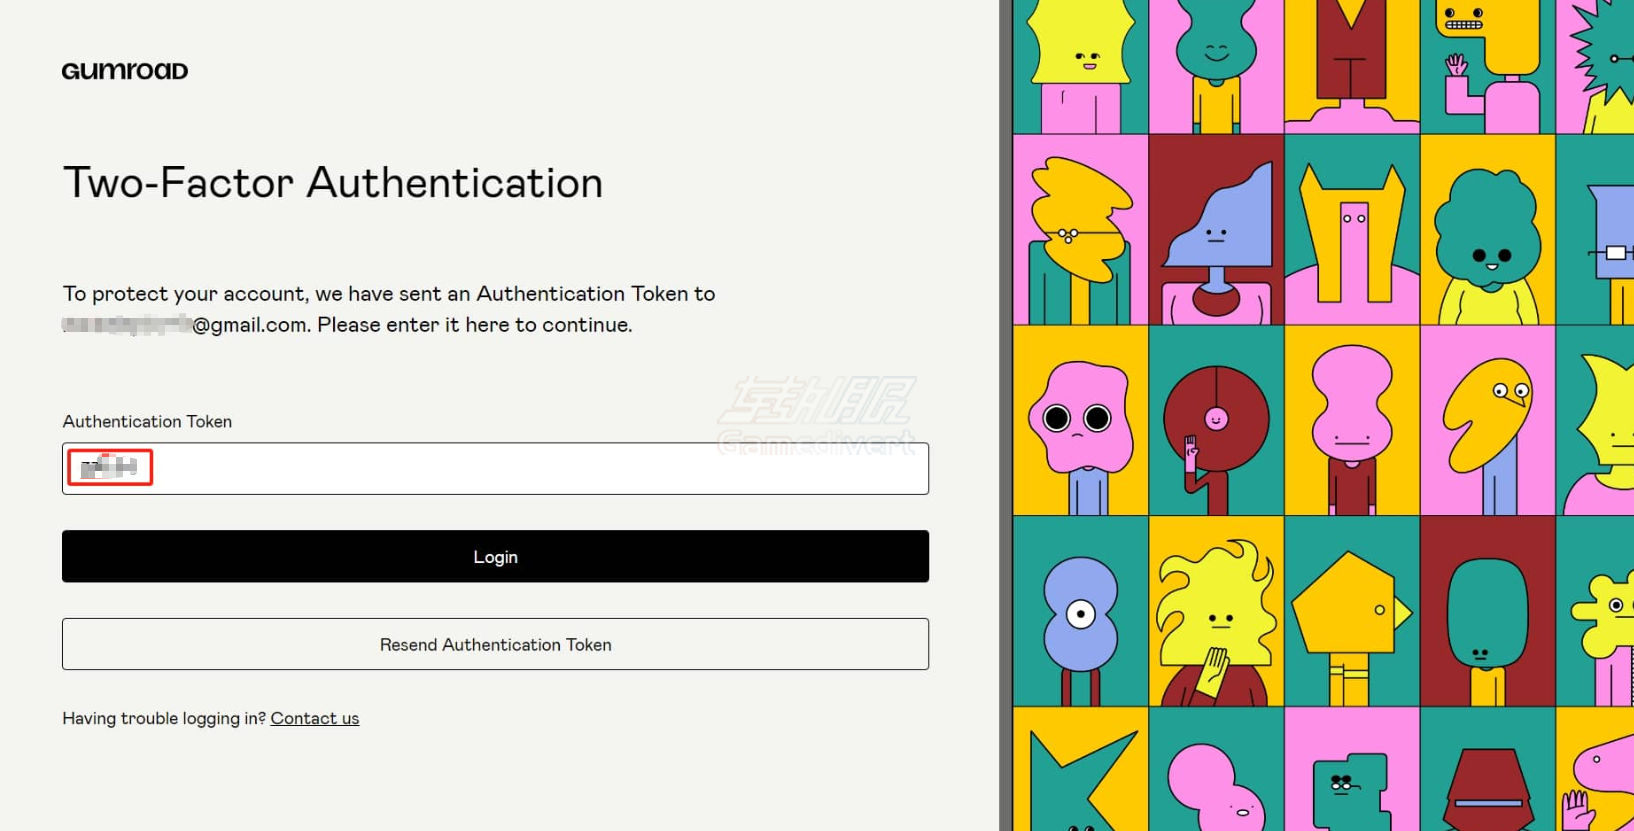Click the pink blob with big black eyes
This screenshot has width=1634, height=831.
tap(1080, 420)
